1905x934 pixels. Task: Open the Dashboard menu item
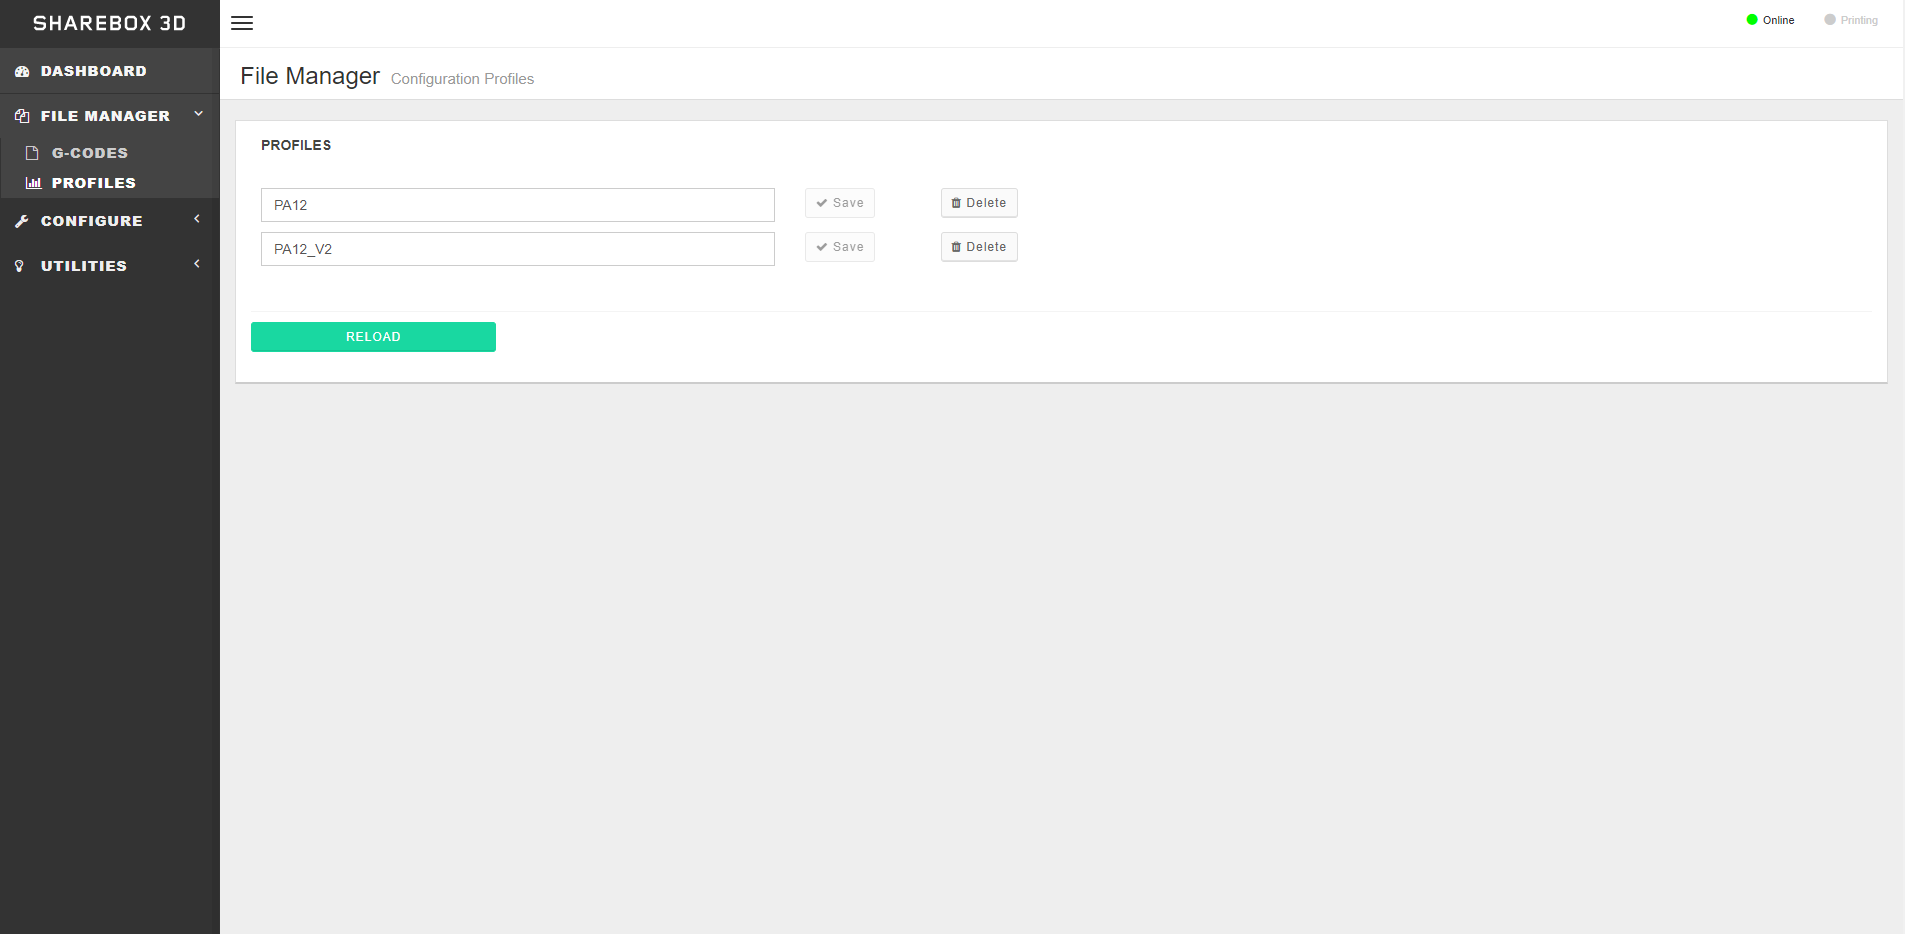tap(110, 71)
